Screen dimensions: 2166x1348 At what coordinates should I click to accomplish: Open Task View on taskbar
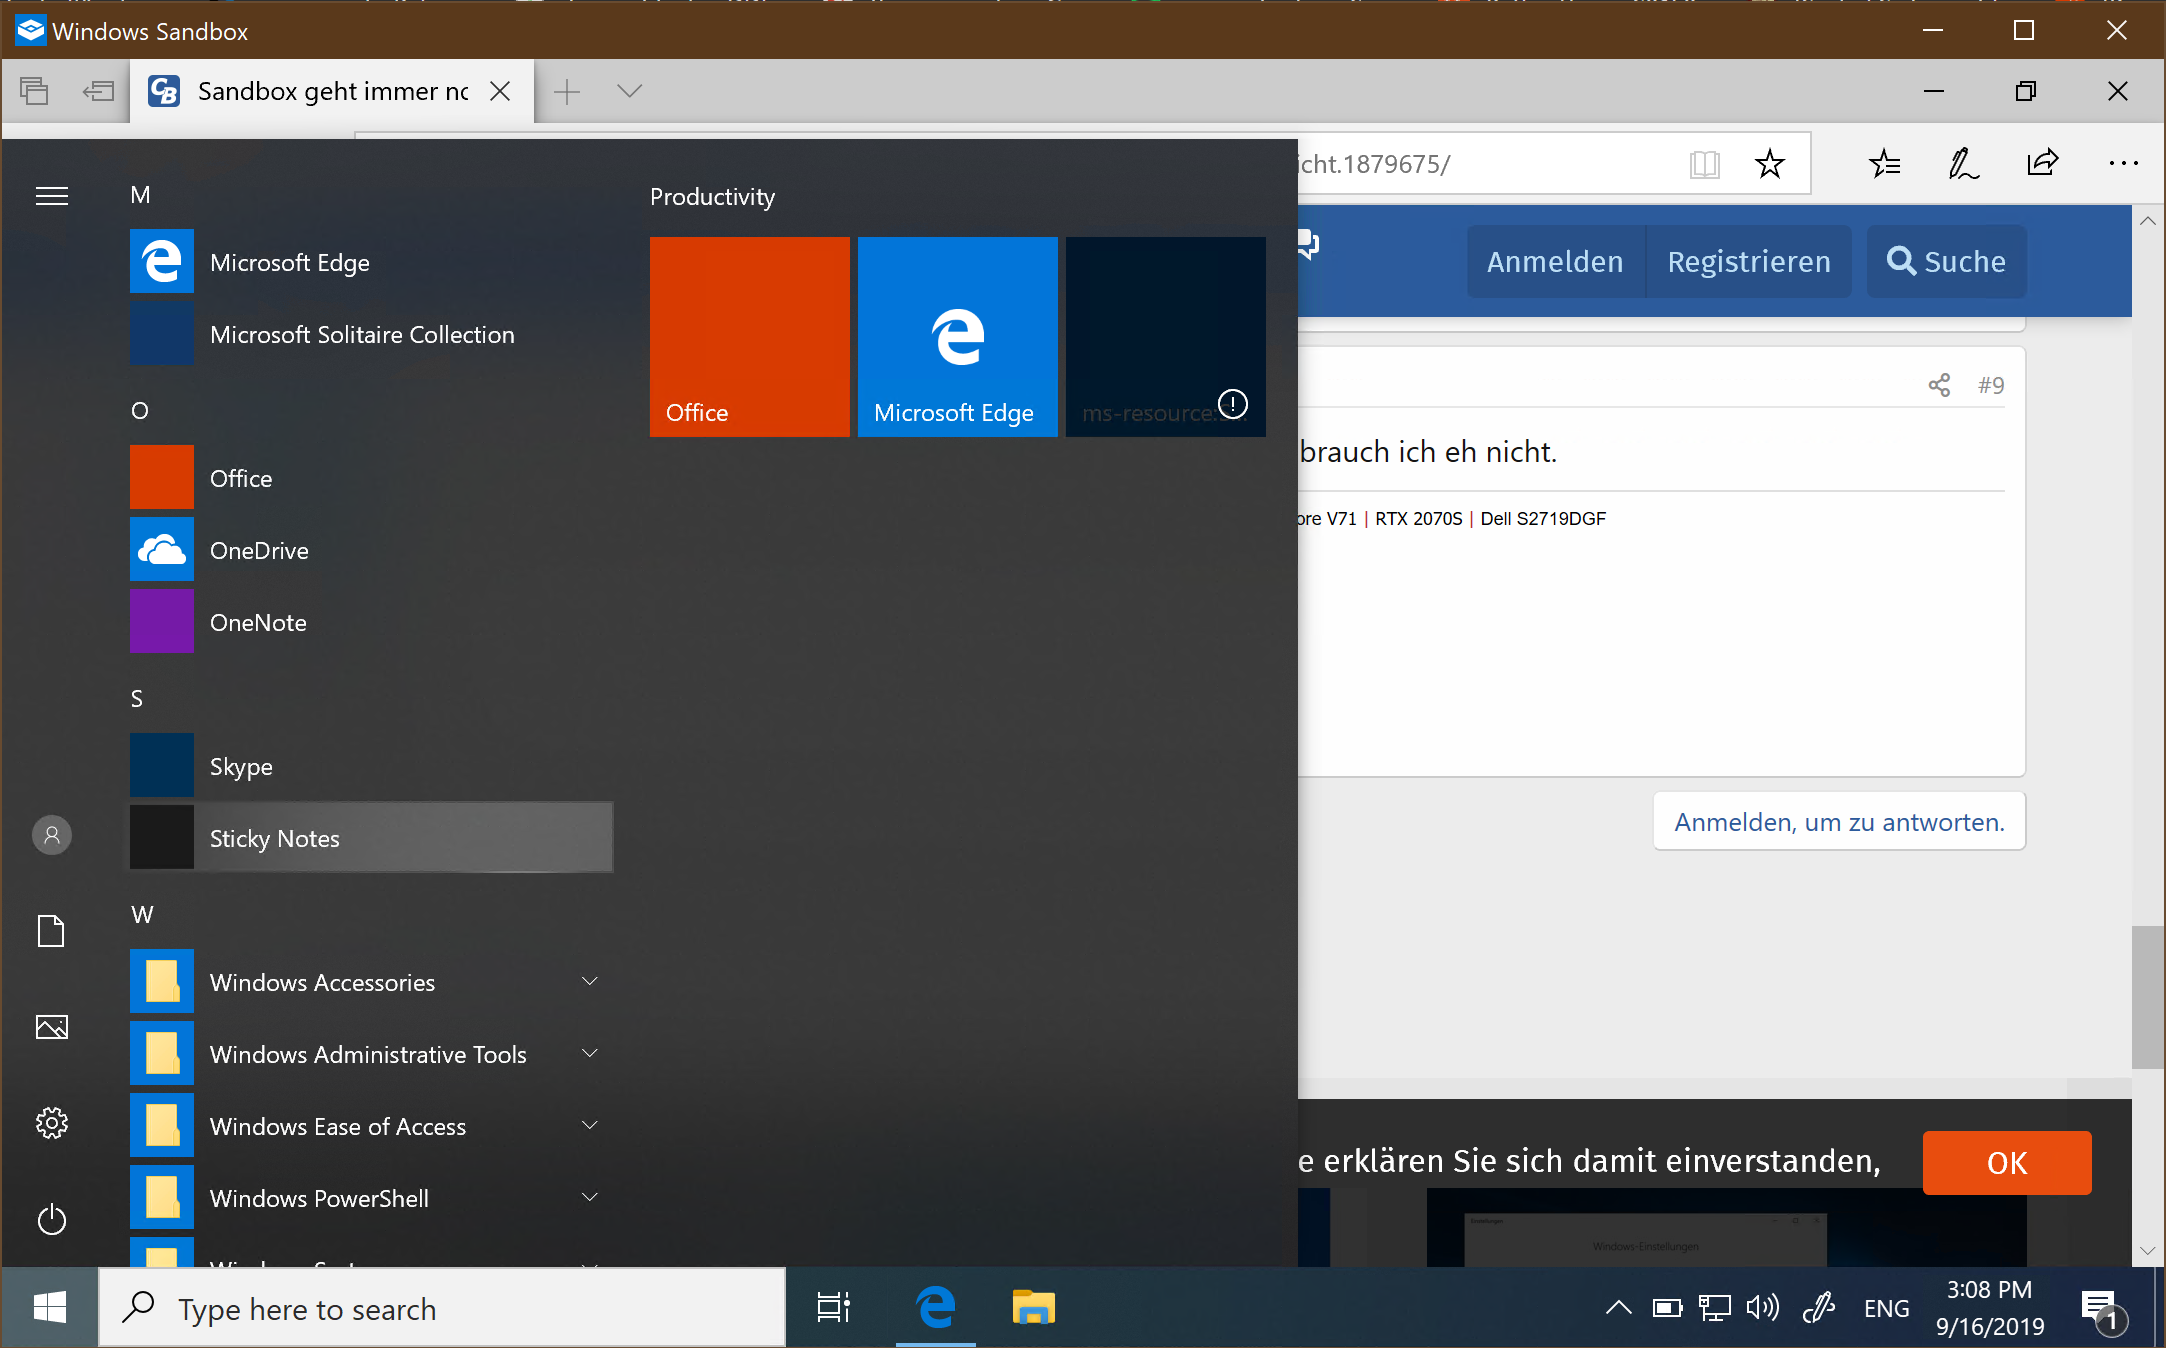(833, 1307)
